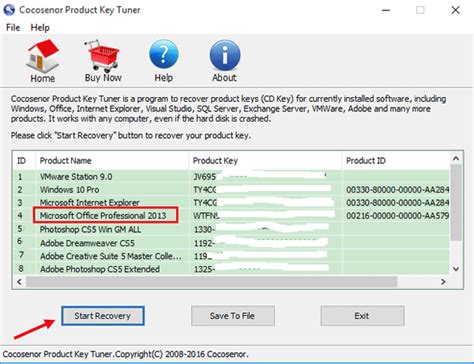Select the VMware Station 9.0 row

tap(231, 176)
